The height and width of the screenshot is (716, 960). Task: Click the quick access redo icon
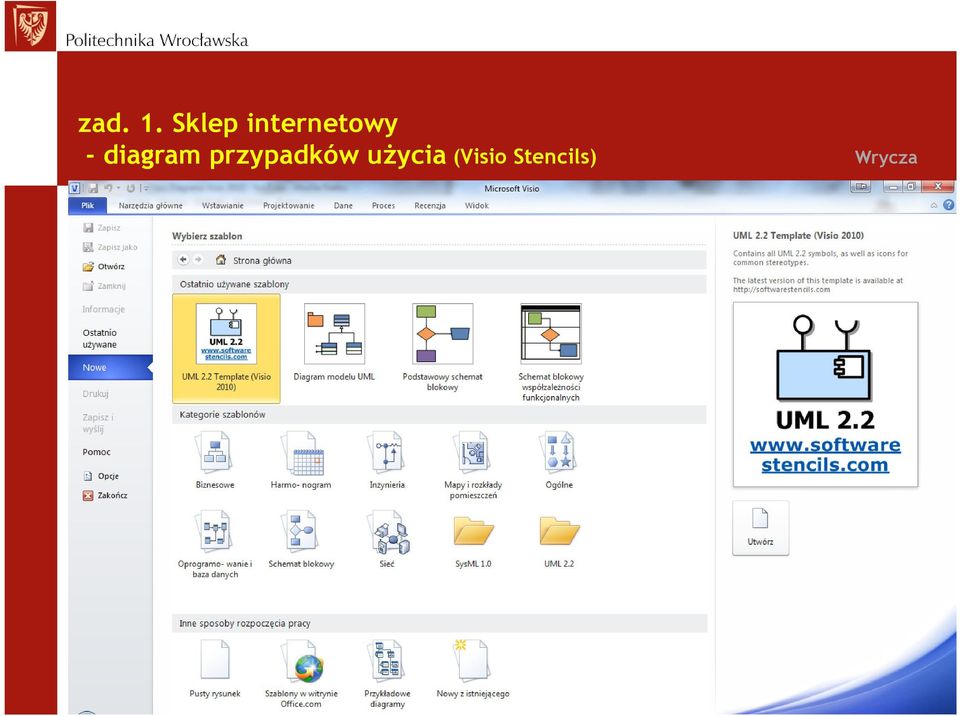(x=130, y=188)
